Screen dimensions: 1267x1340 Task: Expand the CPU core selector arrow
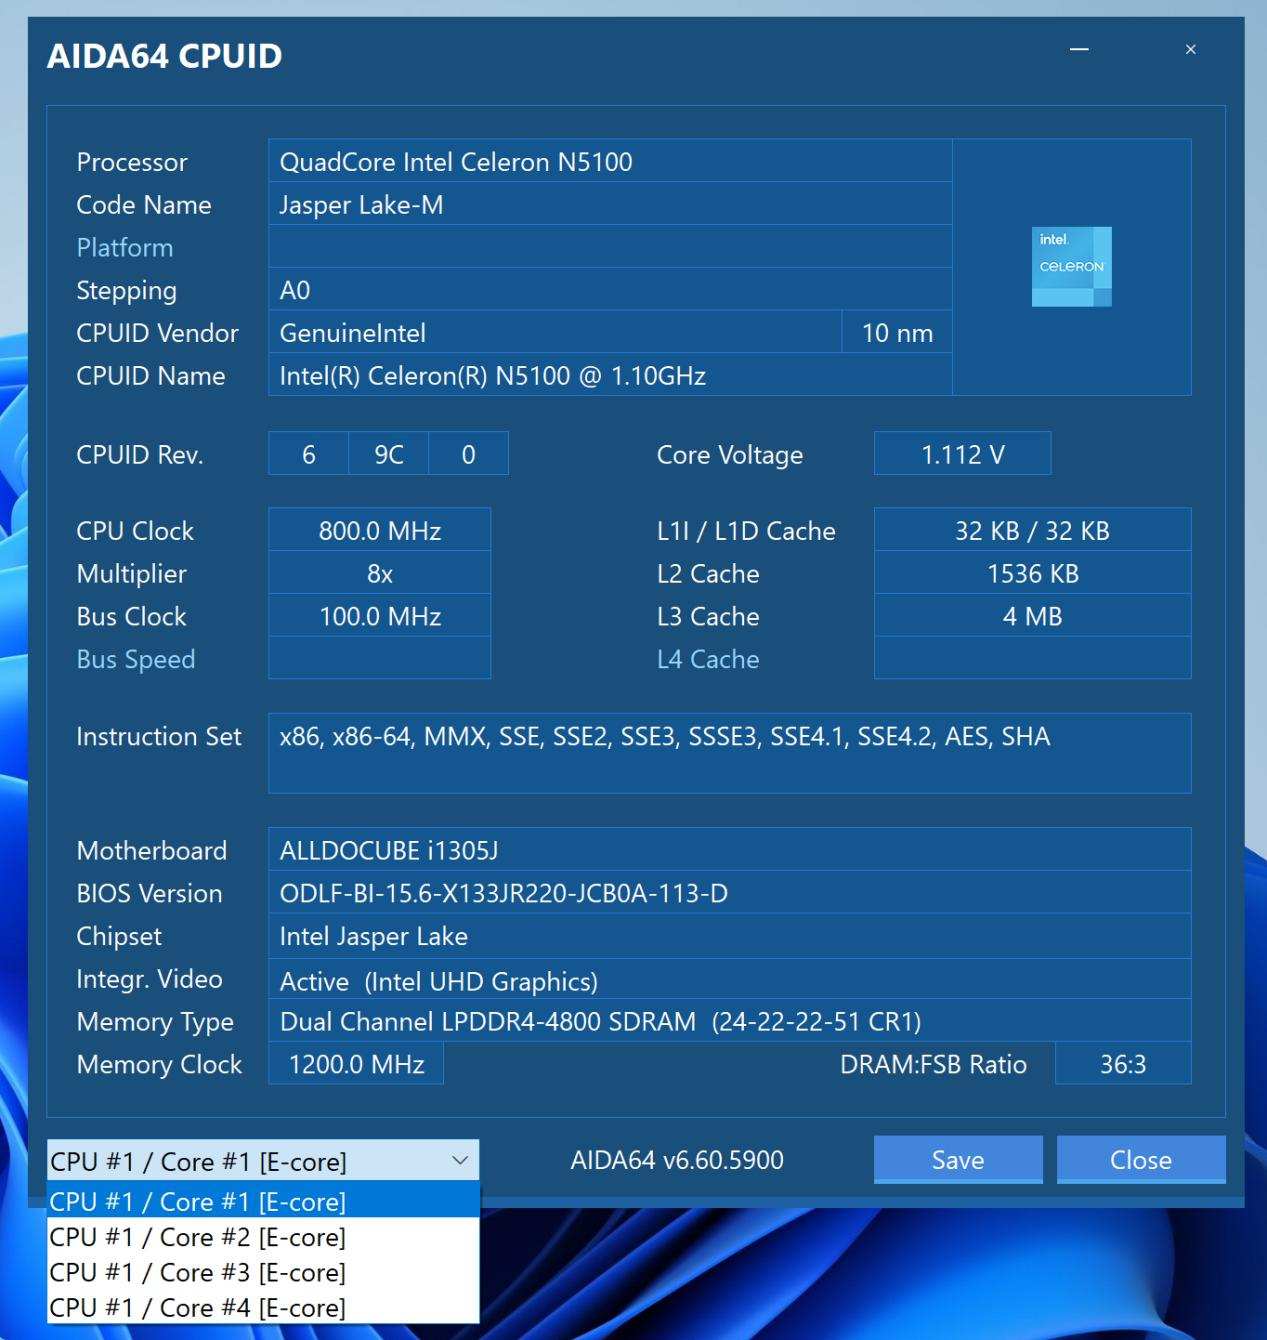460,1160
